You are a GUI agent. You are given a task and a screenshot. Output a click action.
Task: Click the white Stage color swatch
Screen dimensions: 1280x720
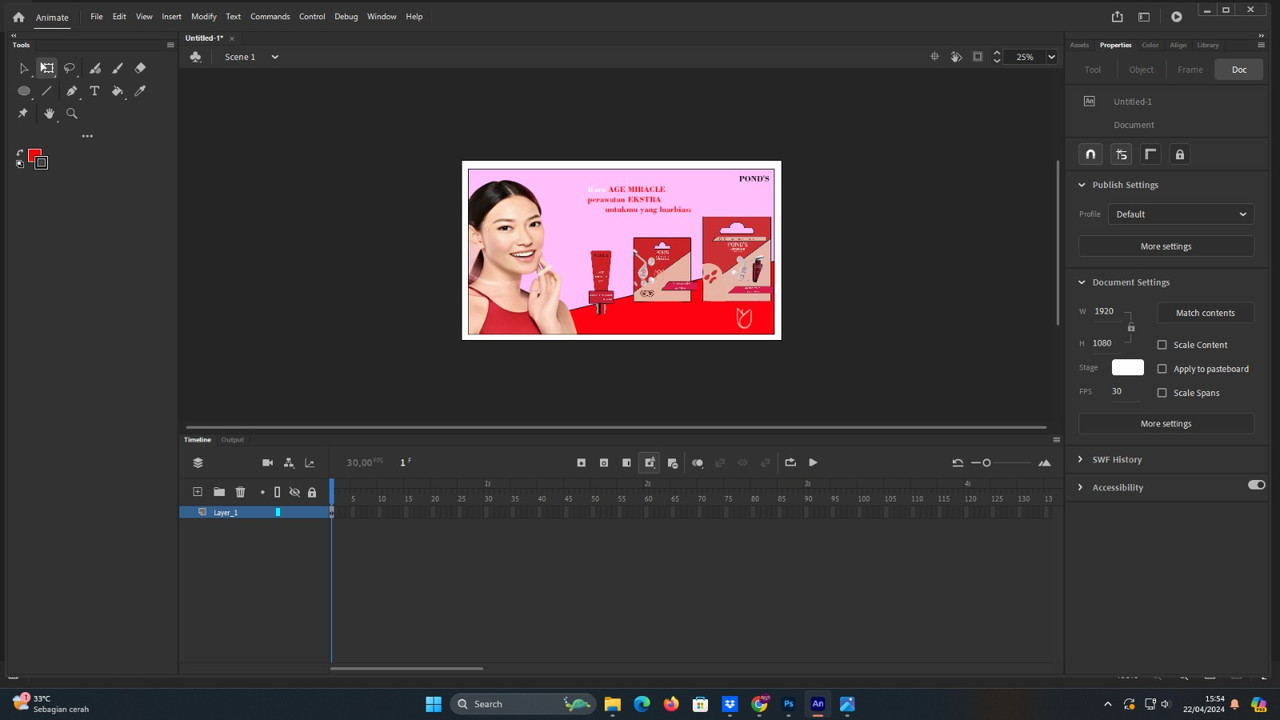click(x=1128, y=368)
